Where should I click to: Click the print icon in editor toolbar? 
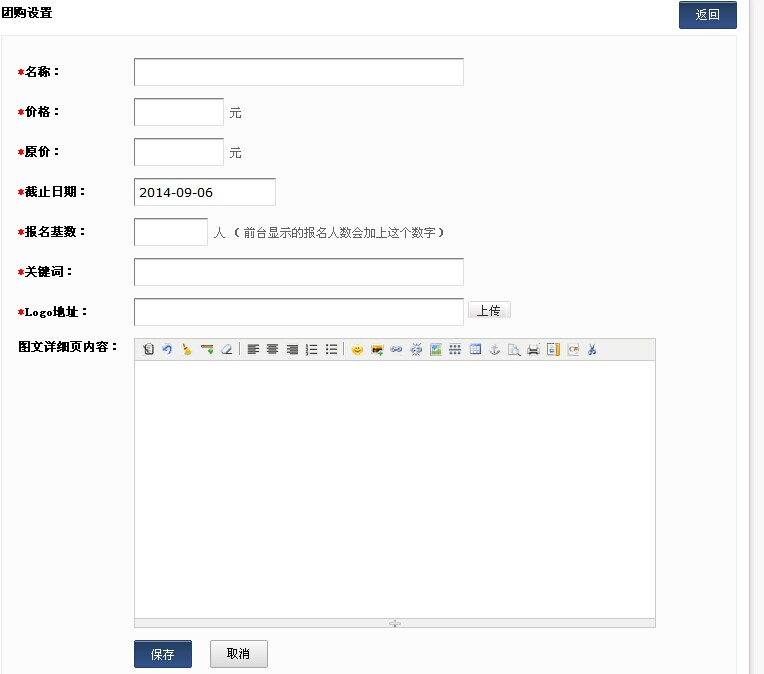point(533,350)
